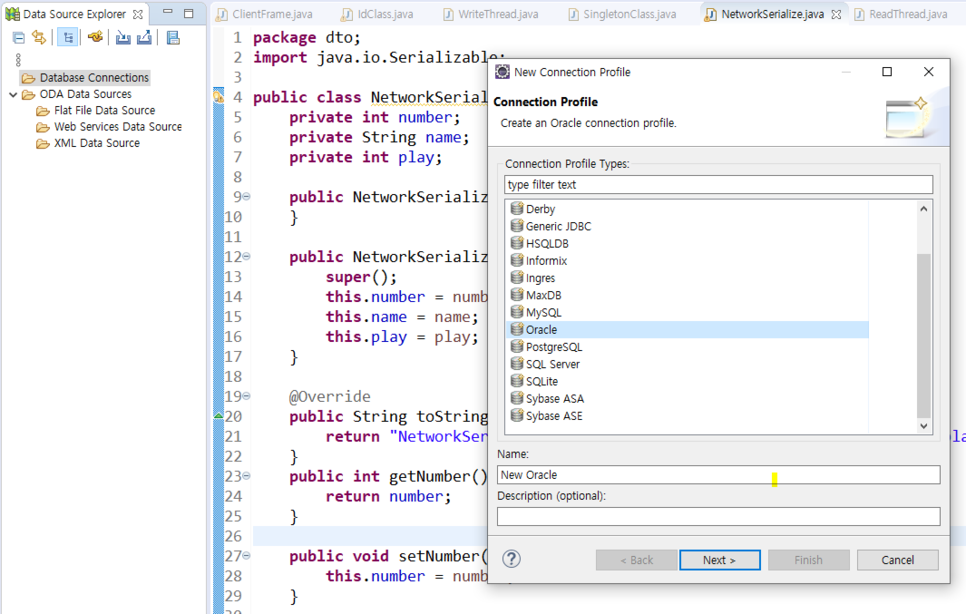The height and width of the screenshot is (614, 966).
Task: Select Flat File Data Source
Action: point(95,110)
